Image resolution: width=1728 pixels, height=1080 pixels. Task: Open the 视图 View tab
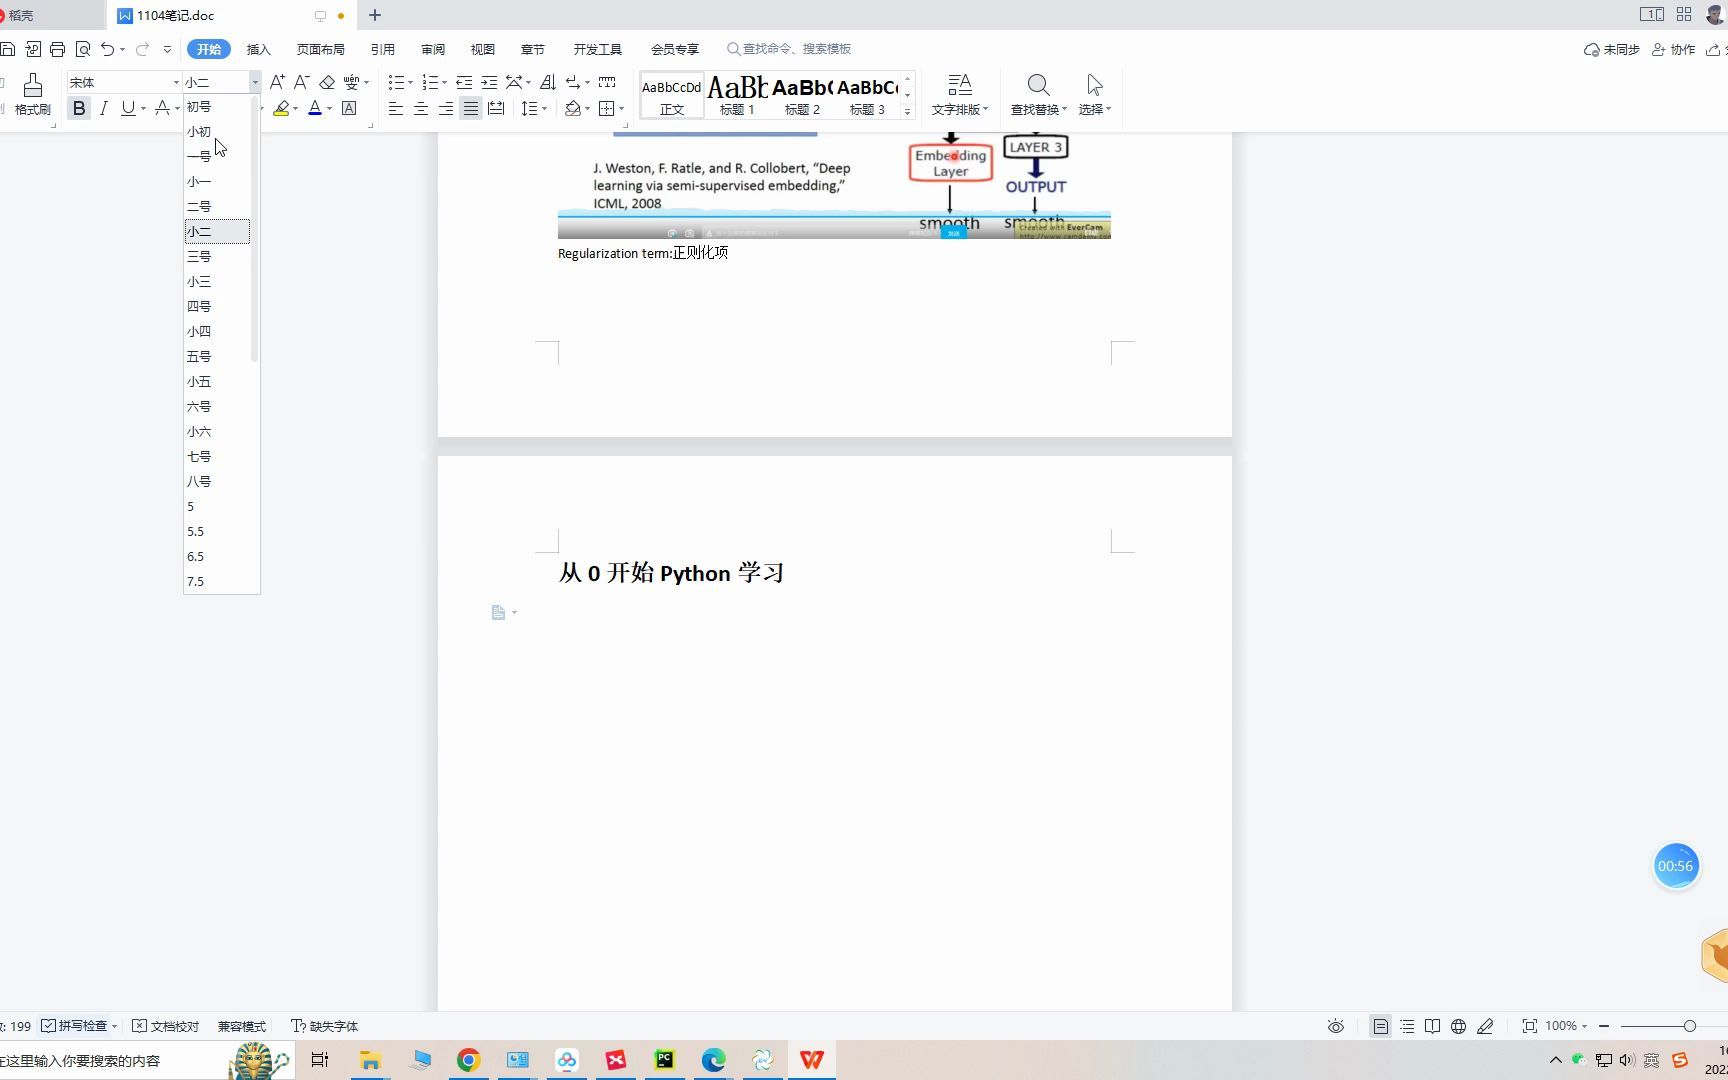coord(482,49)
